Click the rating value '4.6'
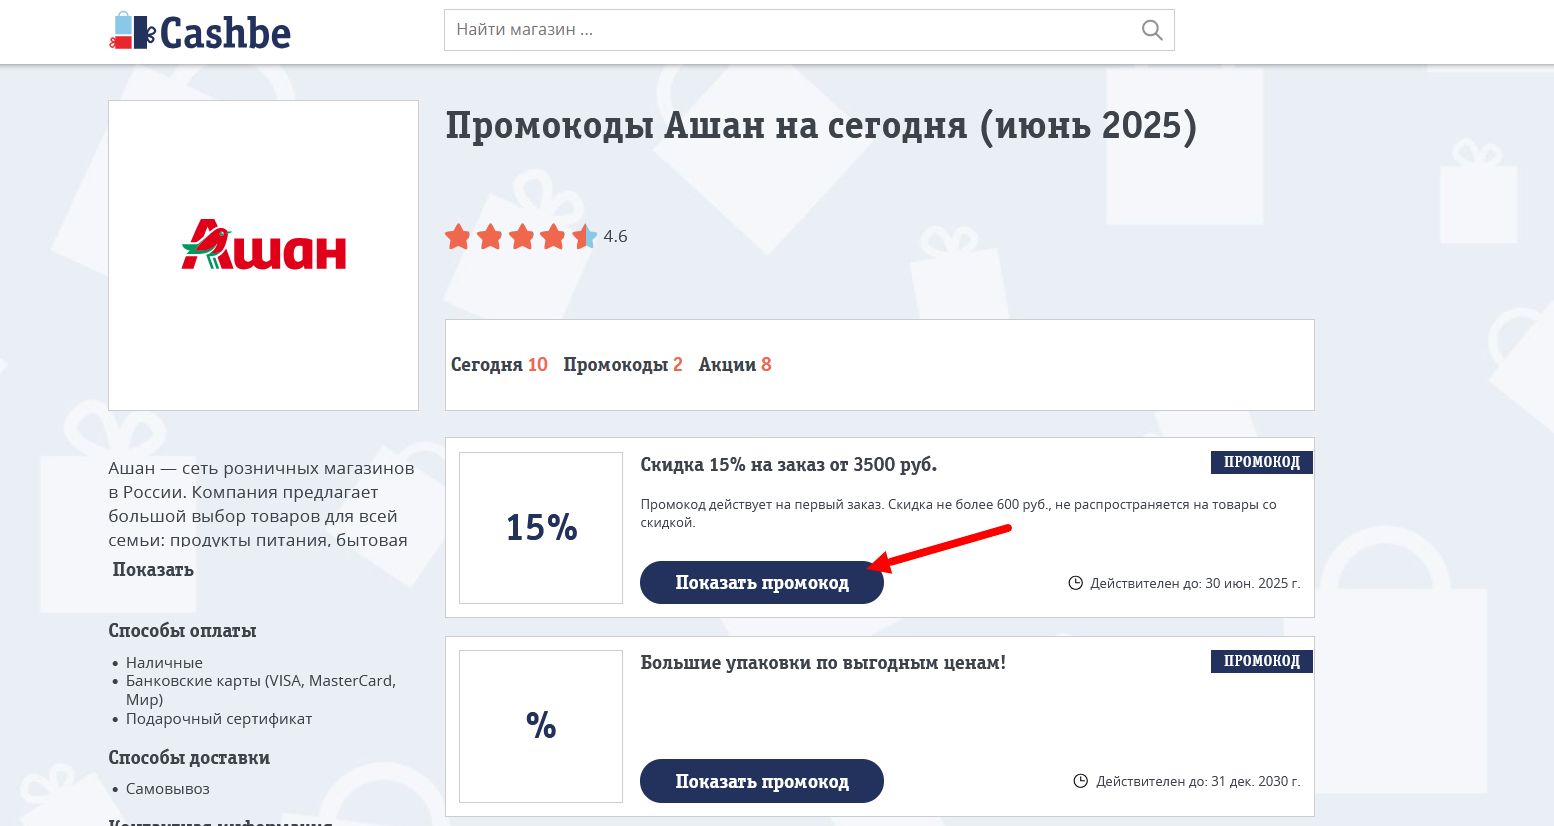This screenshot has height=826, width=1554. pyautogui.click(x=616, y=237)
